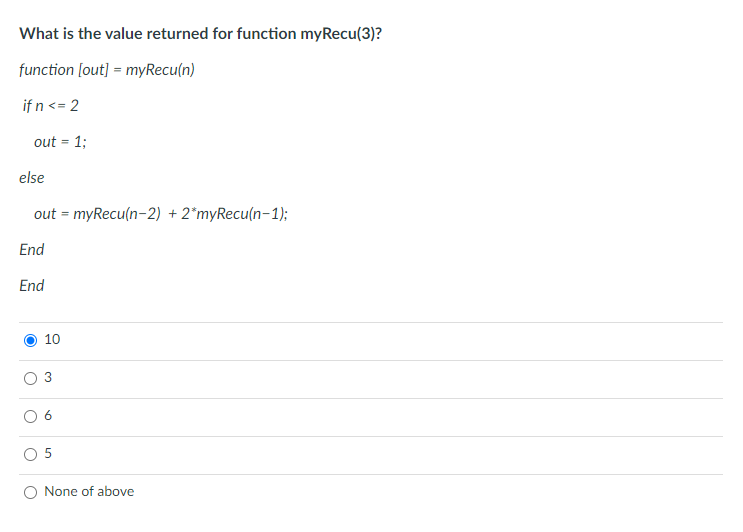Click the "out = 1;" code line
The image size is (743, 532).
[x=60, y=141]
